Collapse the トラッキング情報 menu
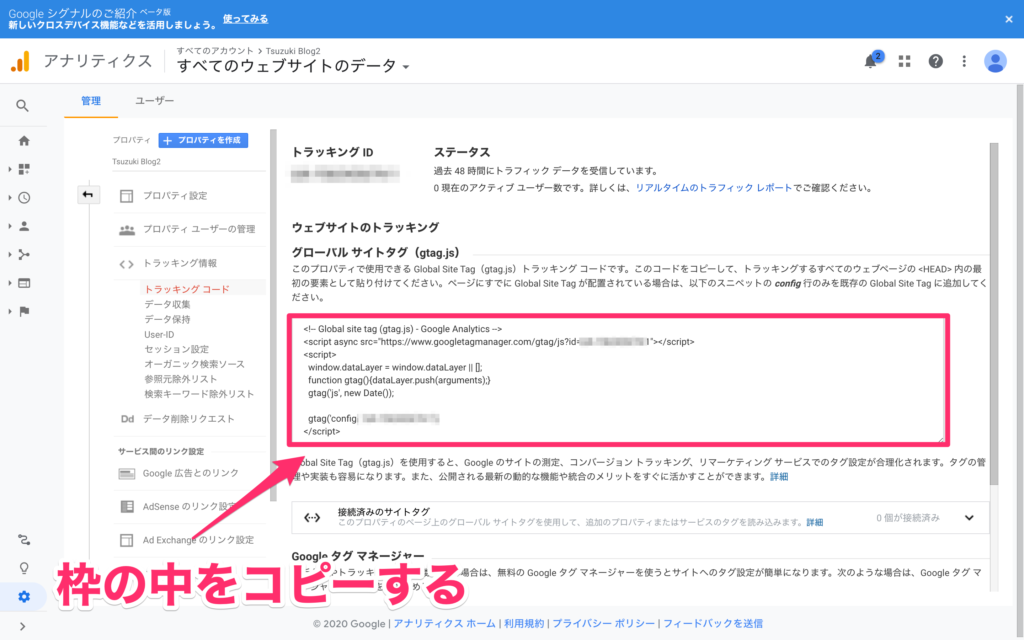This screenshot has height=640, width=1024. (x=180, y=263)
